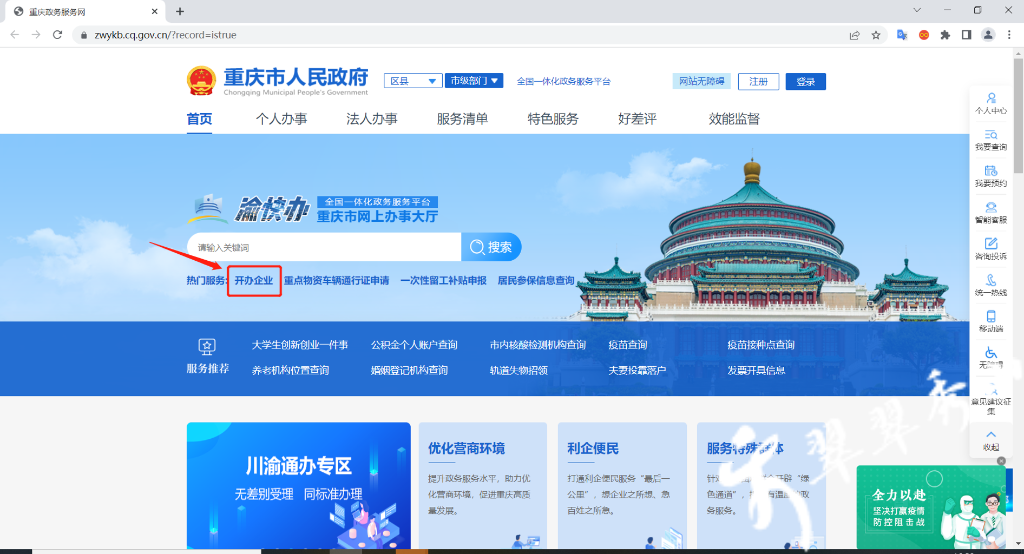Click the Google Translate icon
Screen dimensions: 1024x554
point(902,34)
